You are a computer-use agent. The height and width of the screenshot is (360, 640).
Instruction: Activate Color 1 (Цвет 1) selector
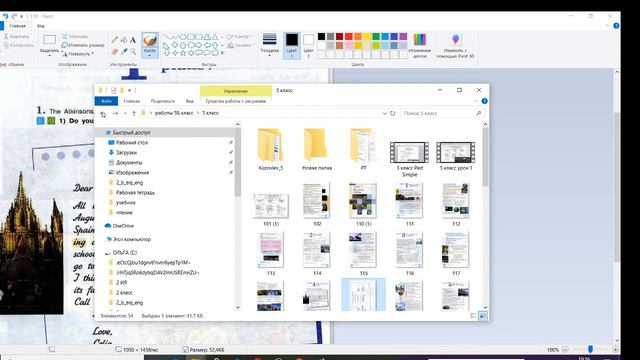tap(291, 45)
